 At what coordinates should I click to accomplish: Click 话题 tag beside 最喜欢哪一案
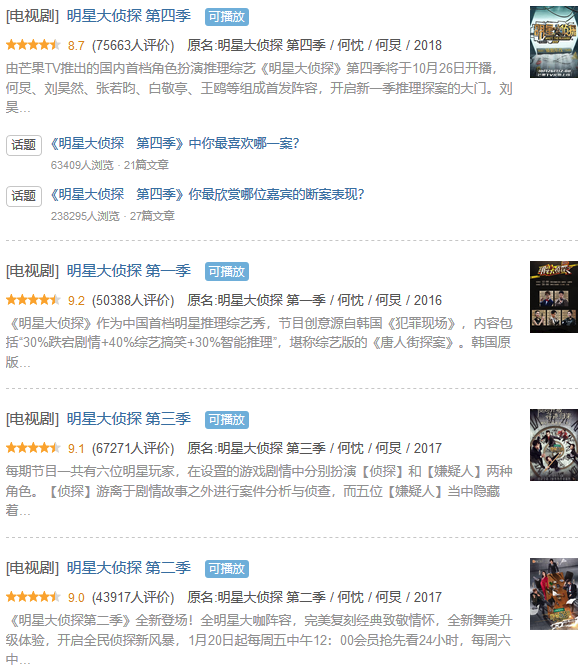(24, 145)
